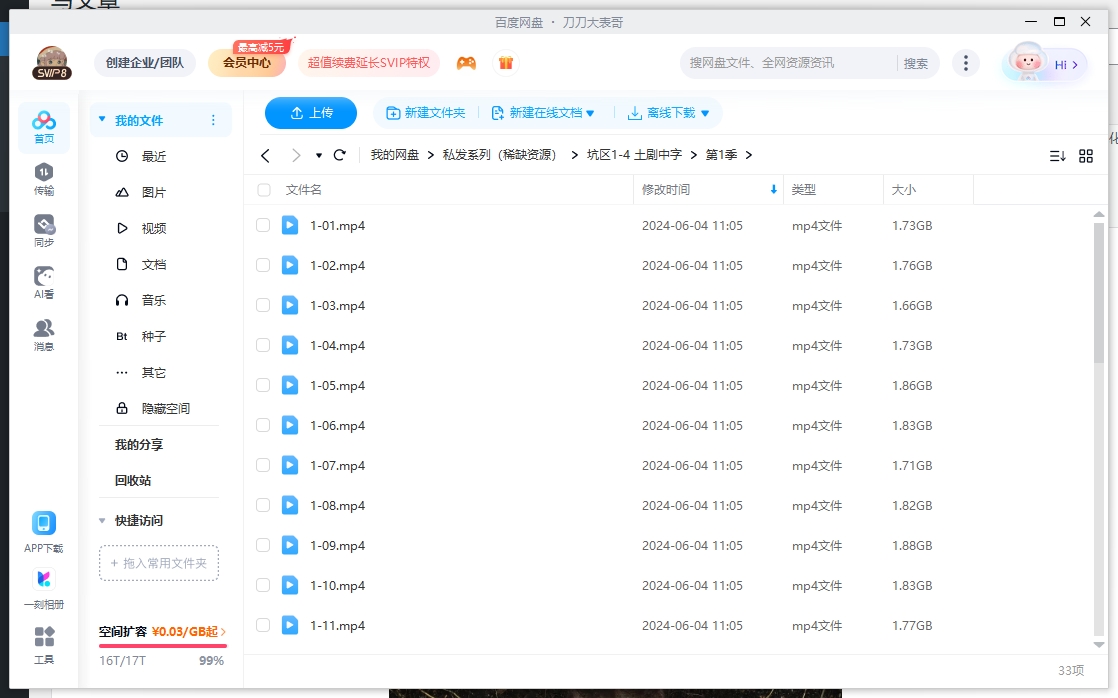Collapse the 快捷访问 section
This screenshot has width=1118, height=698.
pyautogui.click(x=103, y=520)
